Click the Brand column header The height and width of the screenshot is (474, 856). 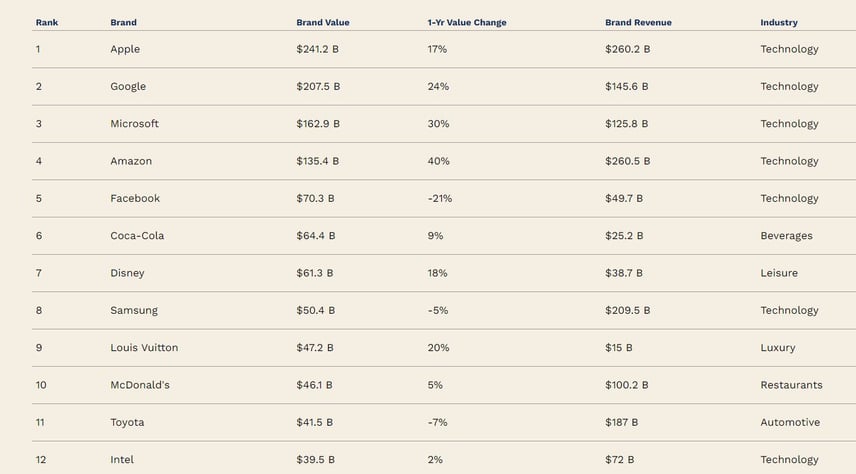(x=123, y=22)
